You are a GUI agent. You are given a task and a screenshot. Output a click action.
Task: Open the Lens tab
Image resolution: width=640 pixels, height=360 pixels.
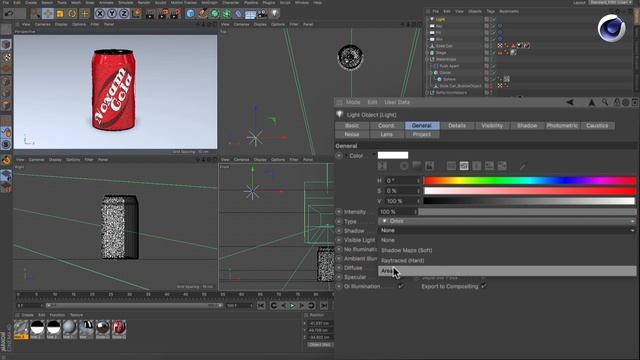[387, 134]
